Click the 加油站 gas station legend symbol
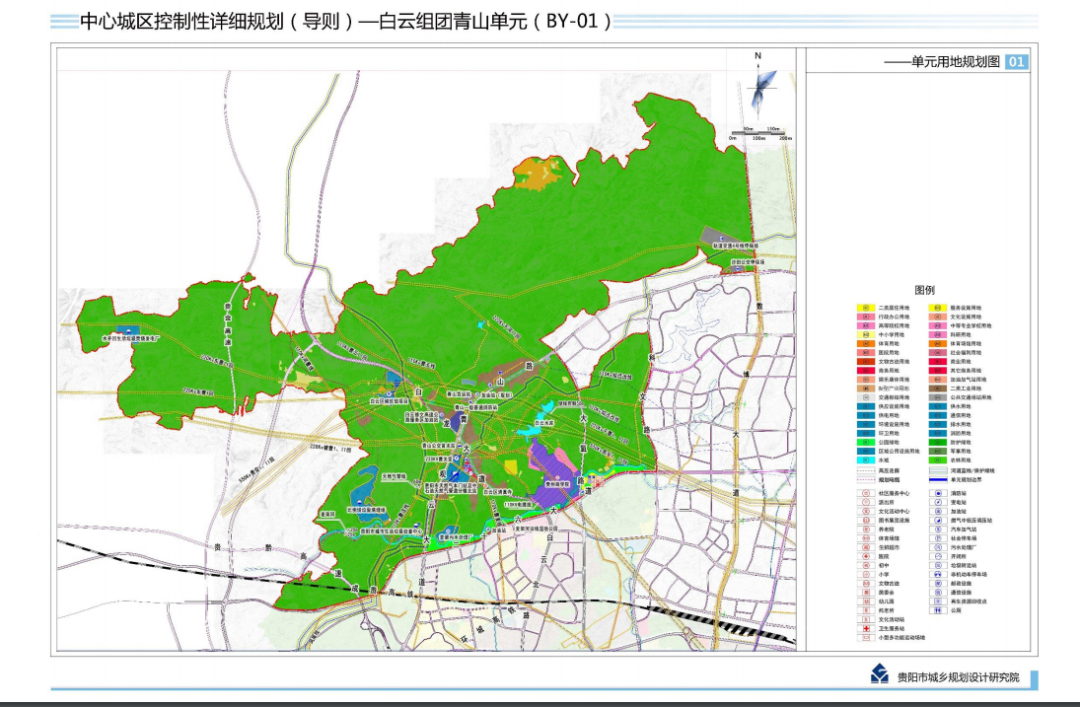Viewport: 1080px width, 707px height. 939,512
